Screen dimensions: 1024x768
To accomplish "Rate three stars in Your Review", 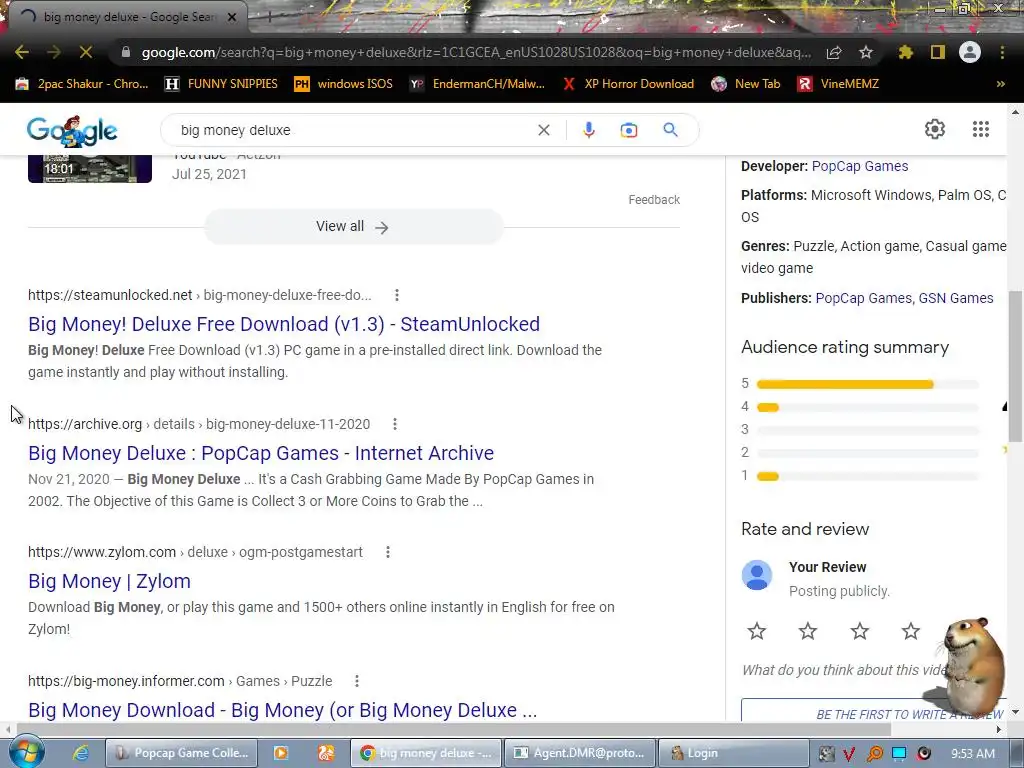I will [x=859, y=631].
